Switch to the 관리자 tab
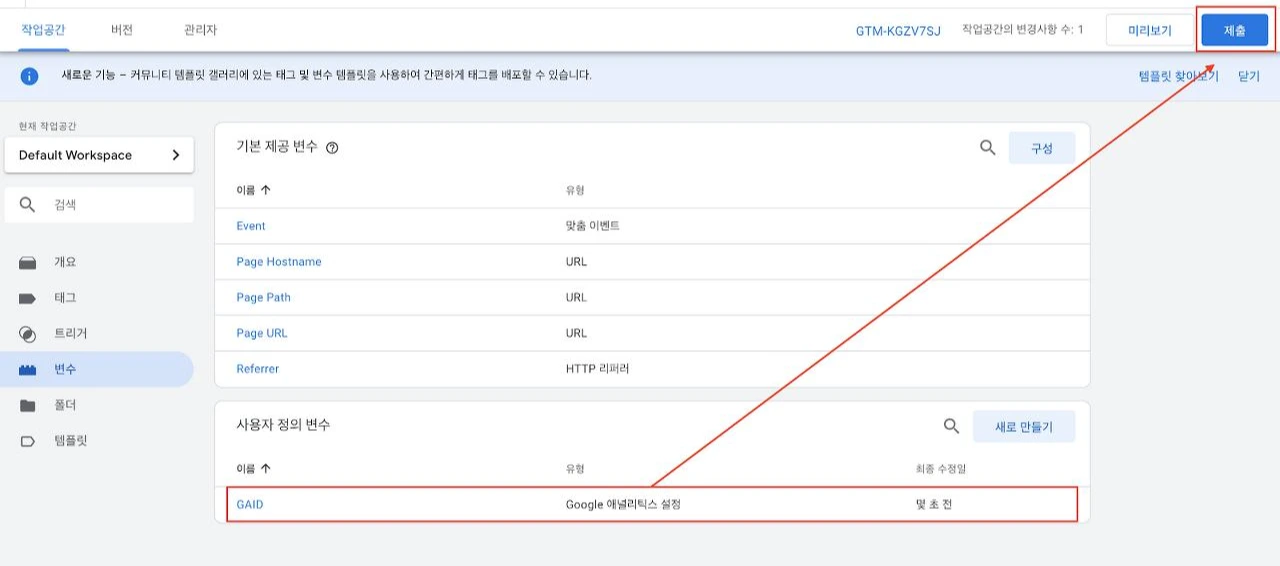Image resolution: width=1280 pixels, height=566 pixels. tap(200, 30)
